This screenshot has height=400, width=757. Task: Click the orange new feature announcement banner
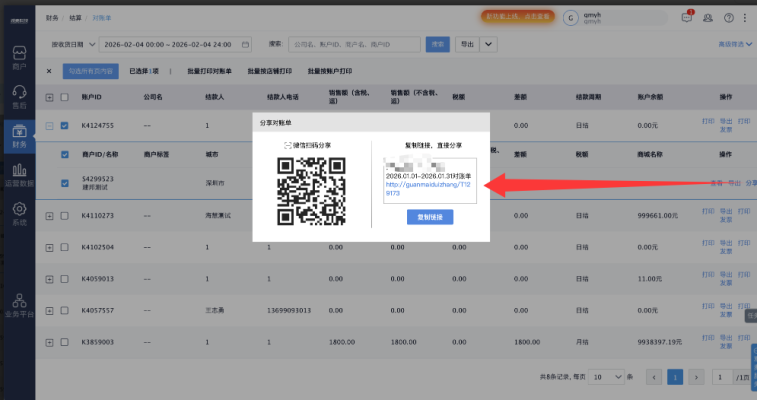tap(518, 16)
